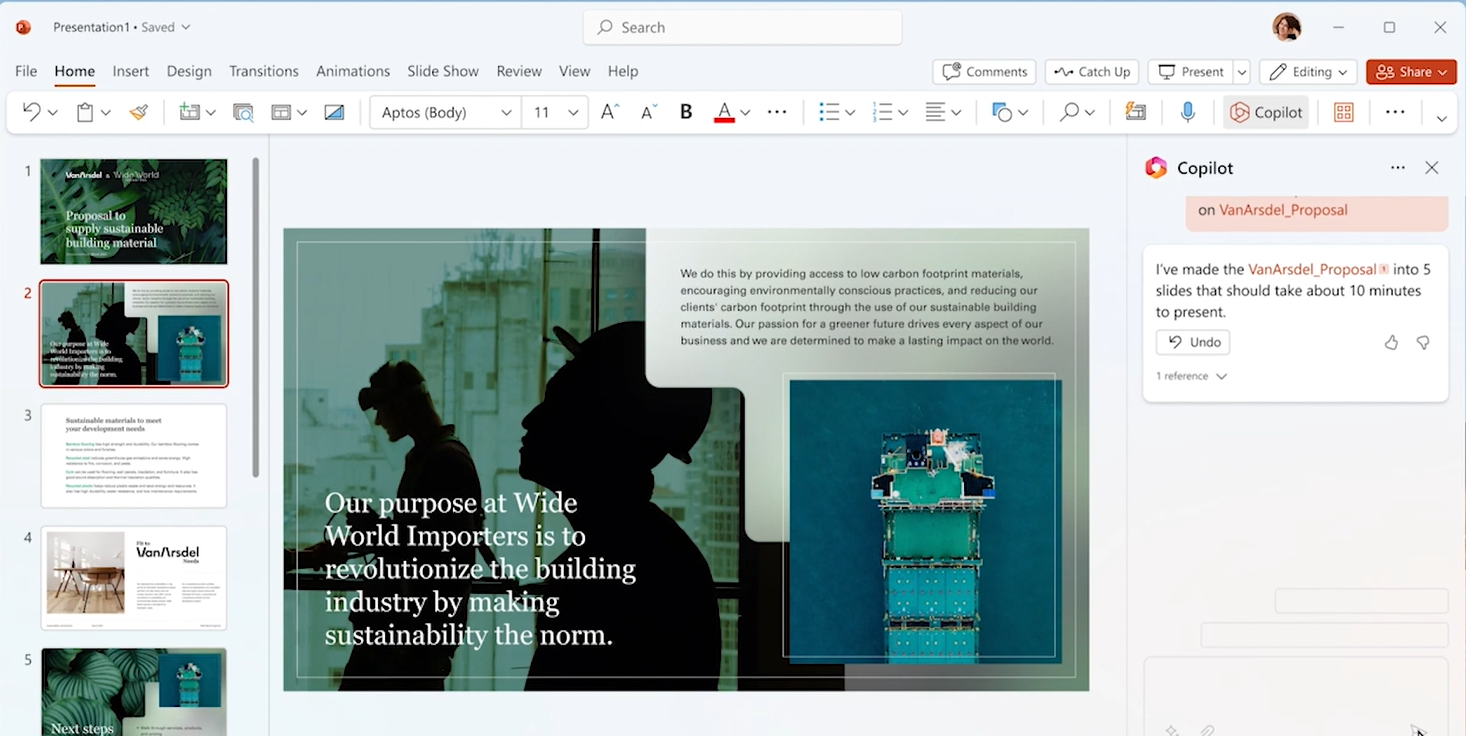Open the Help tab
The width and height of the screenshot is (1466, 736).
pyautogui.click(x=623, y=71)
